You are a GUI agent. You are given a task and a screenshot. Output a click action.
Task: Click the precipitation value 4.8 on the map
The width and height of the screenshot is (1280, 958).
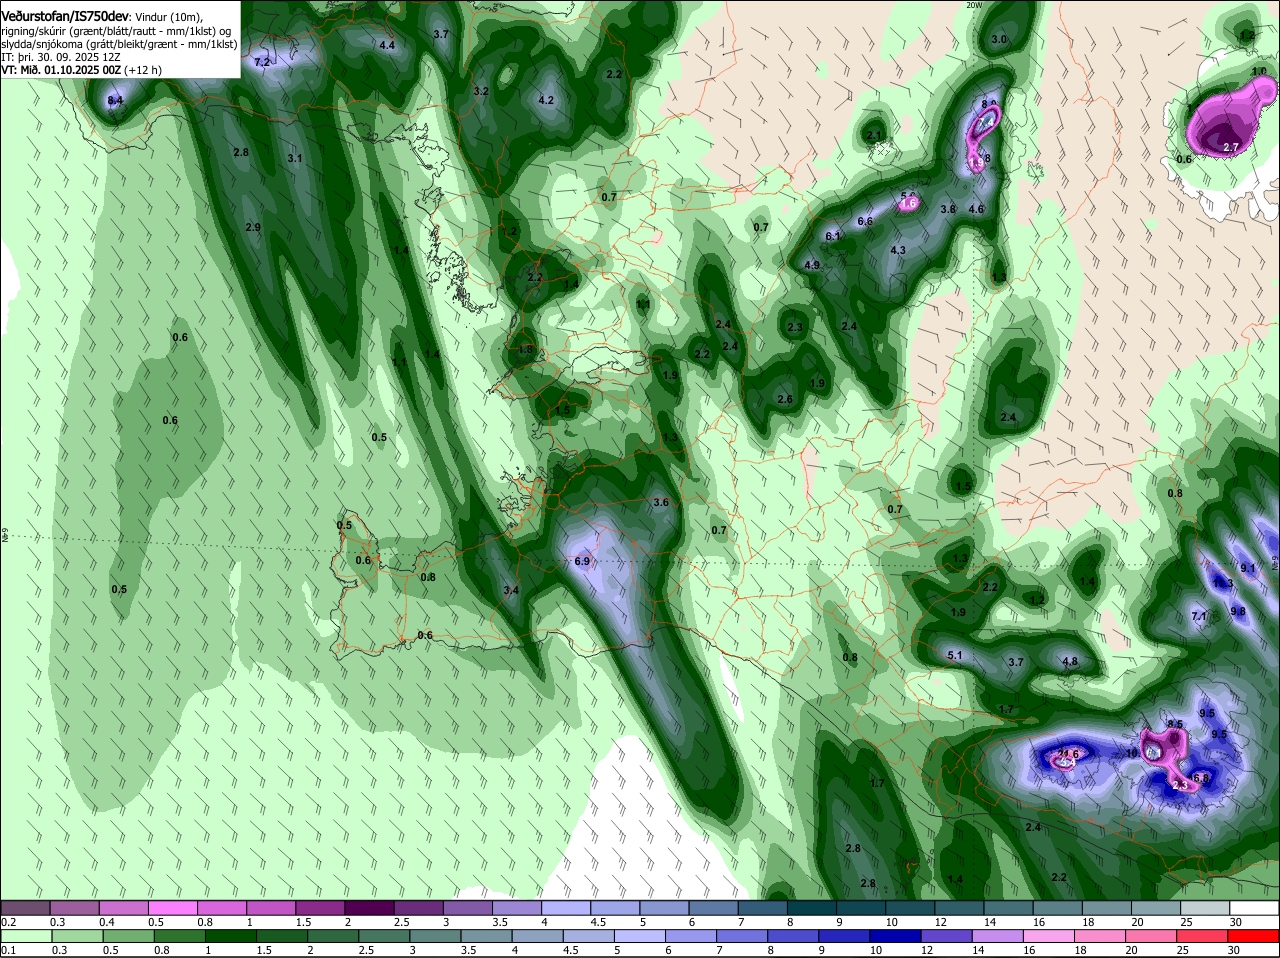(x=1070, y=661)
